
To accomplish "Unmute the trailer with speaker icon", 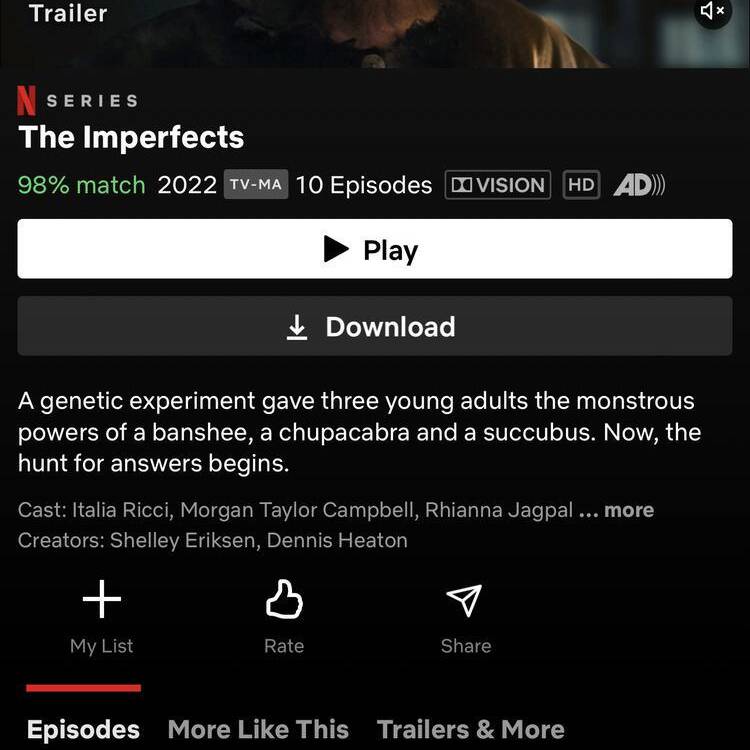I will 712,11.
